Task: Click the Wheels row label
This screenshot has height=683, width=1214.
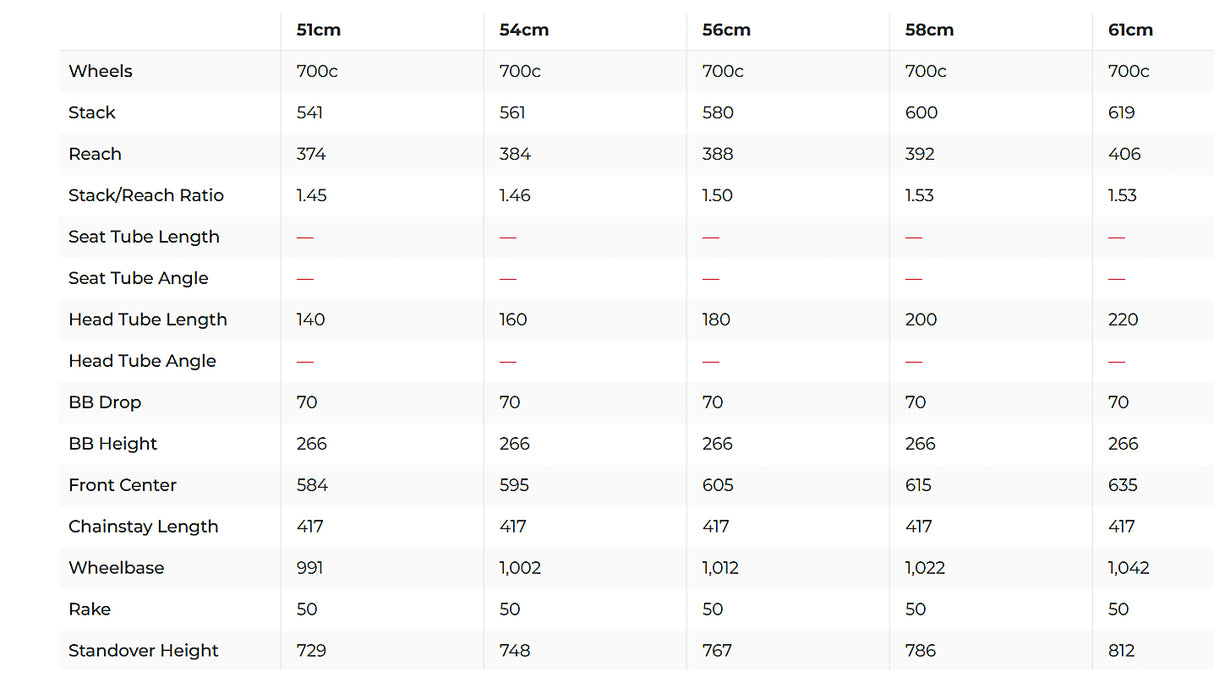Action: click(x=100, y=71)
